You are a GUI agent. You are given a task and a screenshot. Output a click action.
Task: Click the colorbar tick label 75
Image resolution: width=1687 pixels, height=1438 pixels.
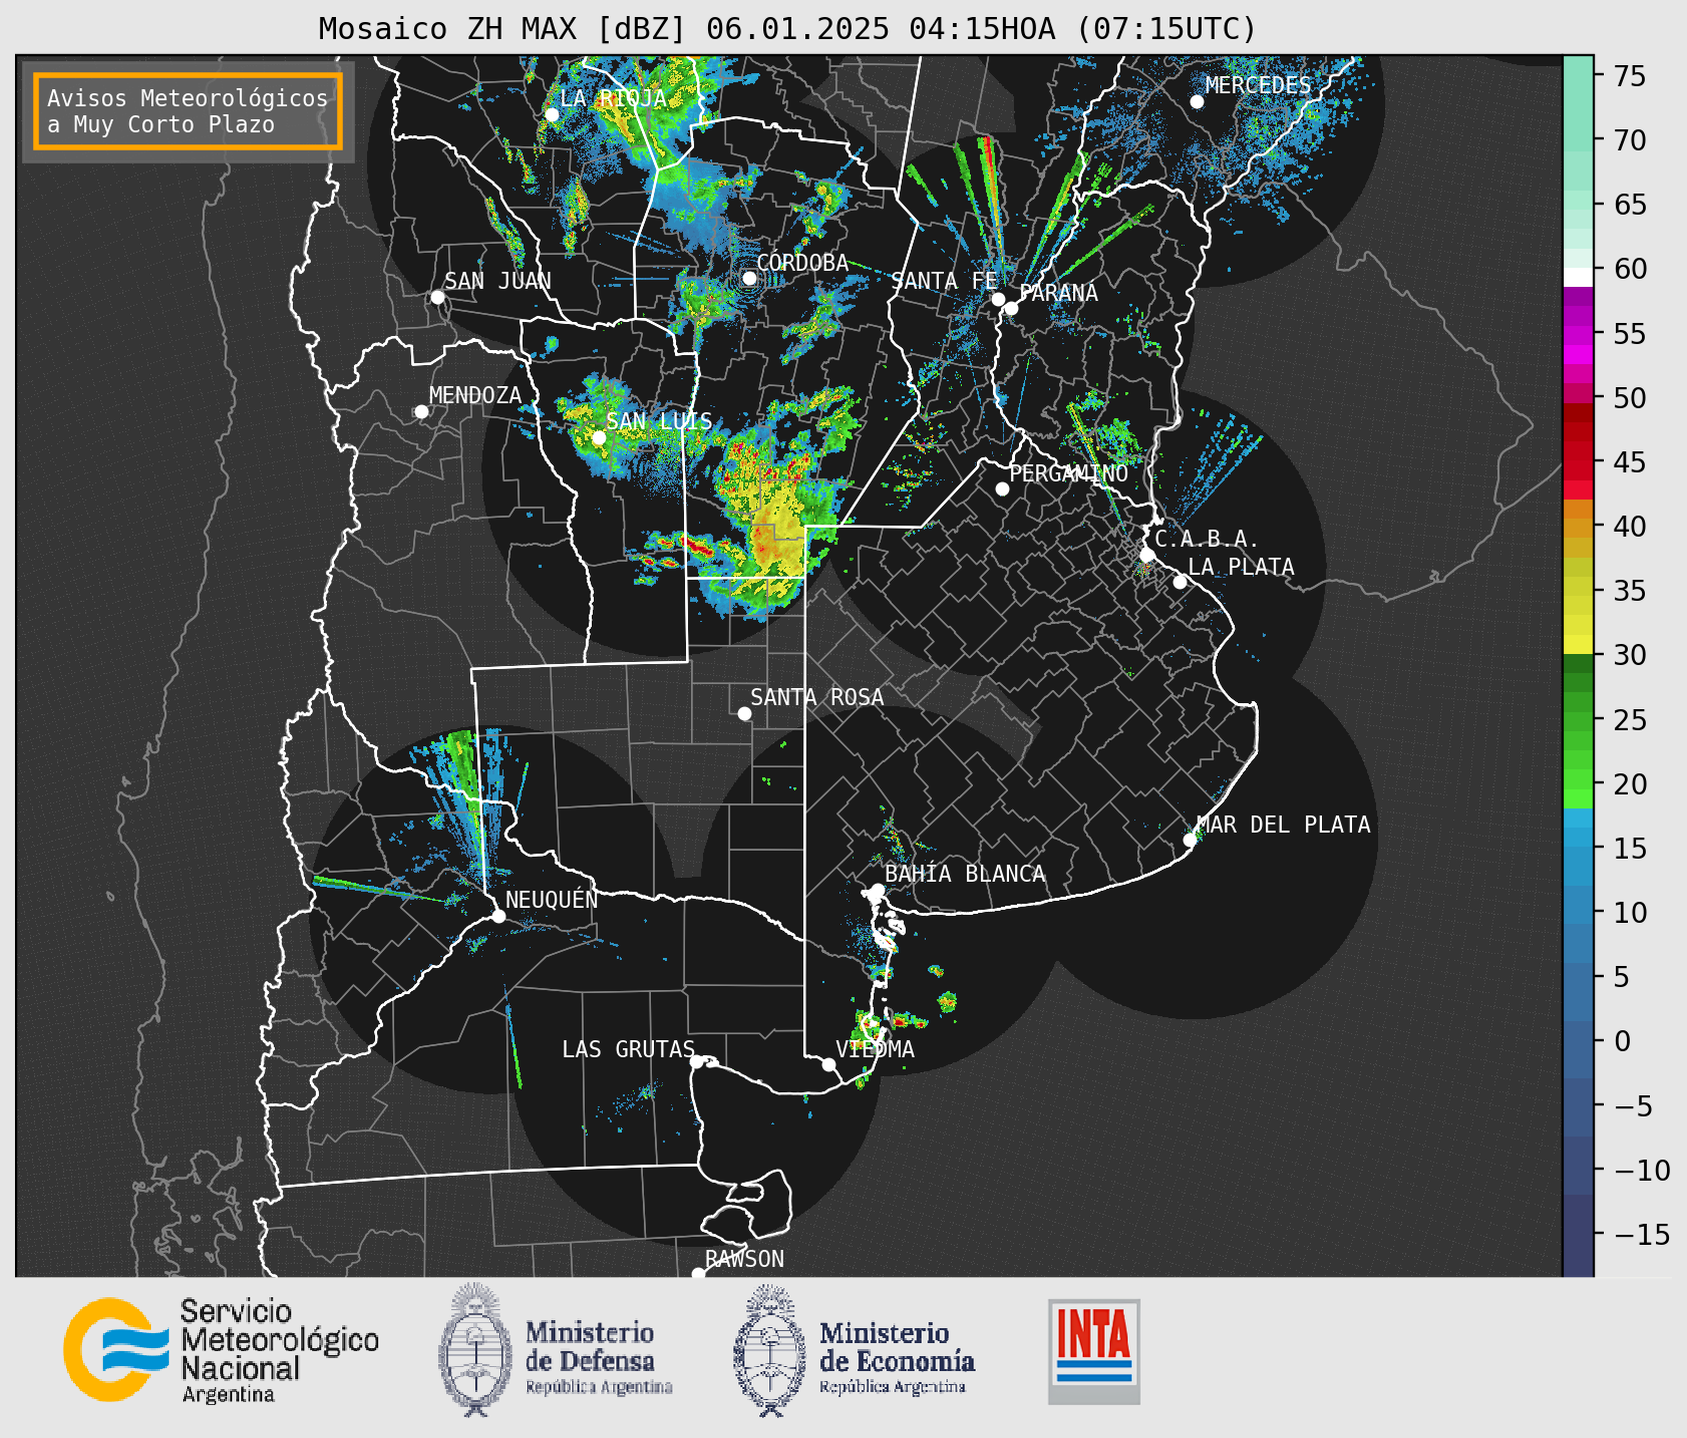coord(1628,76)
